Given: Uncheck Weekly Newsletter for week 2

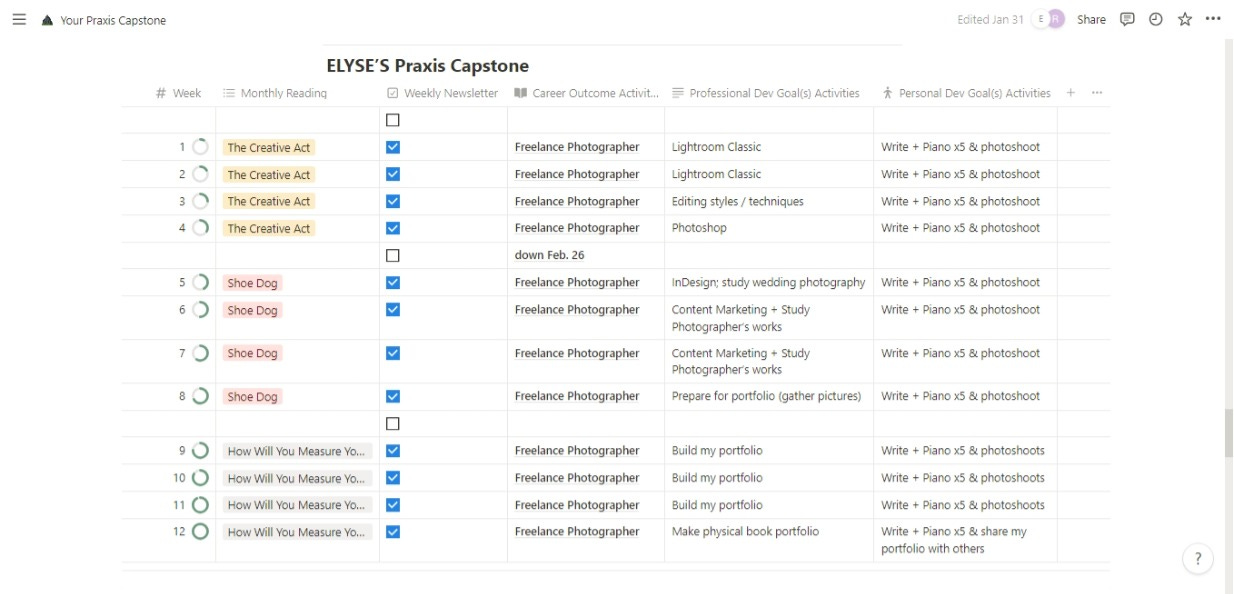Looking at the screenshot, I should click(393, 174).
